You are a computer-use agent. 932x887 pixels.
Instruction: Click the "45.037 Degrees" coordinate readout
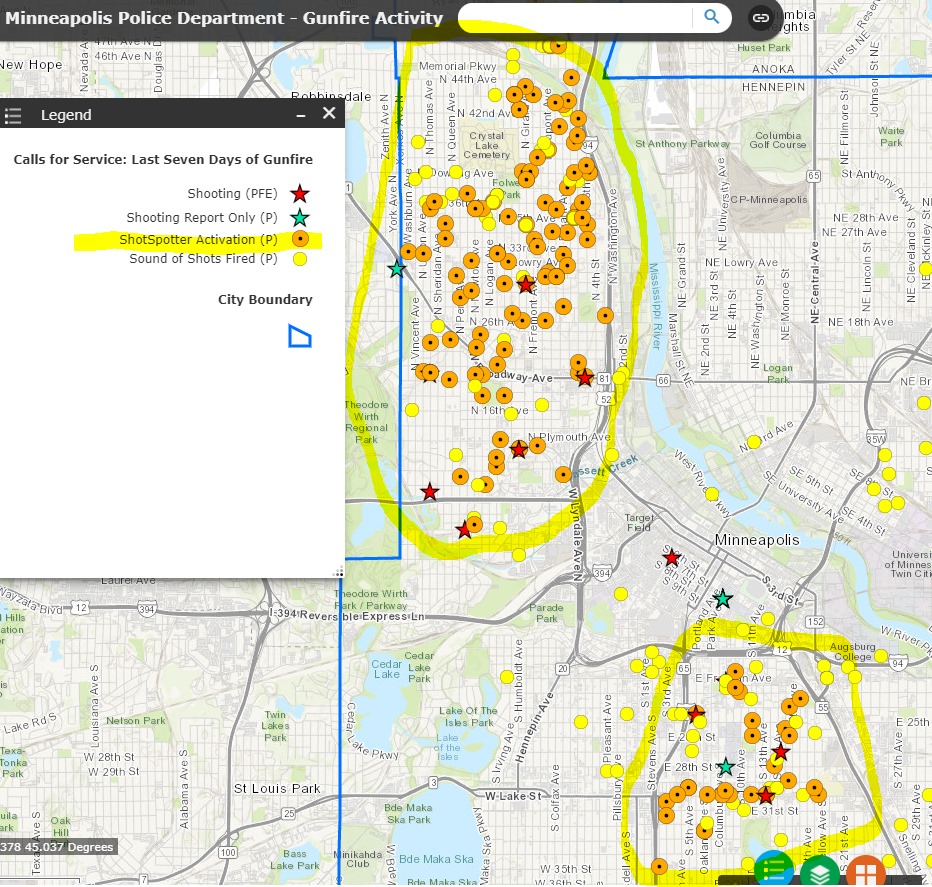coord(67,847)
